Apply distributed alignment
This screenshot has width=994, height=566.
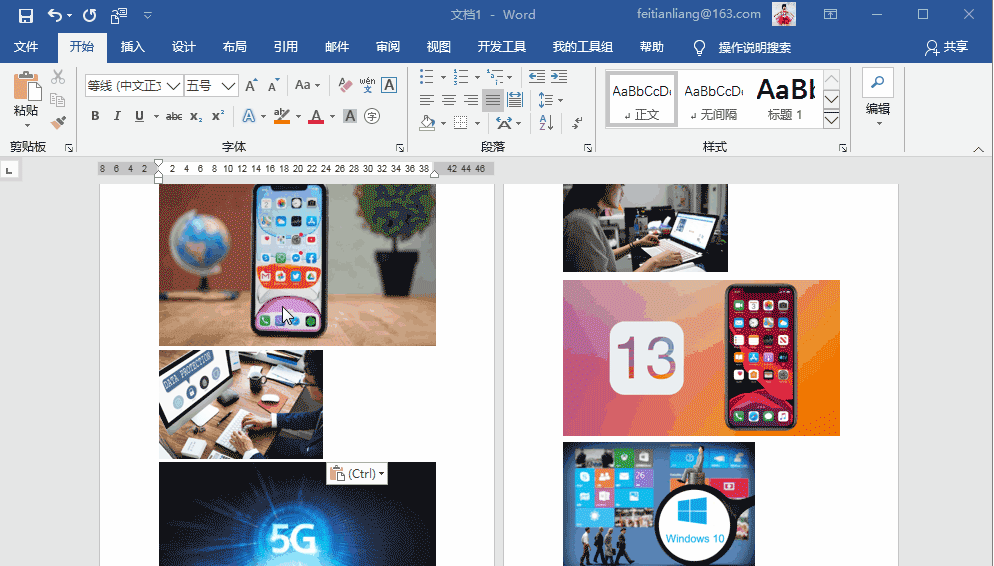point(515,100)
